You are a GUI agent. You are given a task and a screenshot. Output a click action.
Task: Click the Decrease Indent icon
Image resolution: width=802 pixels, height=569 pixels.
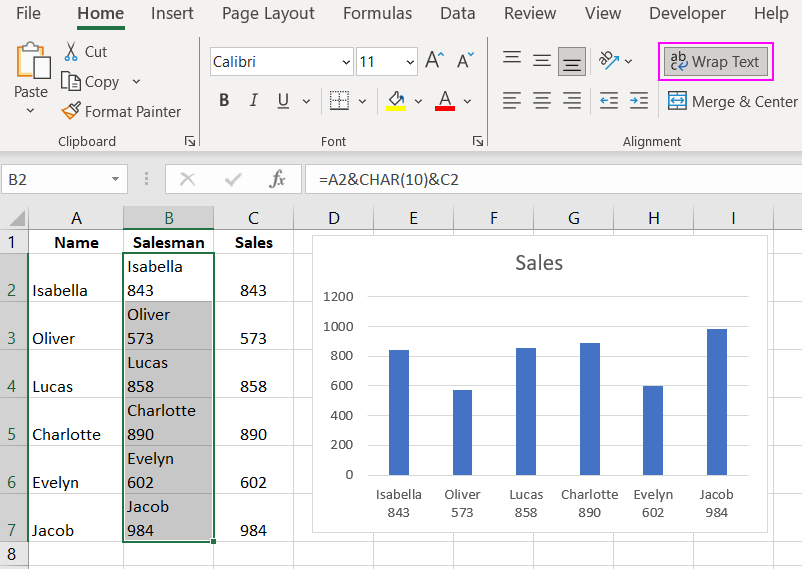click(608, 101)
